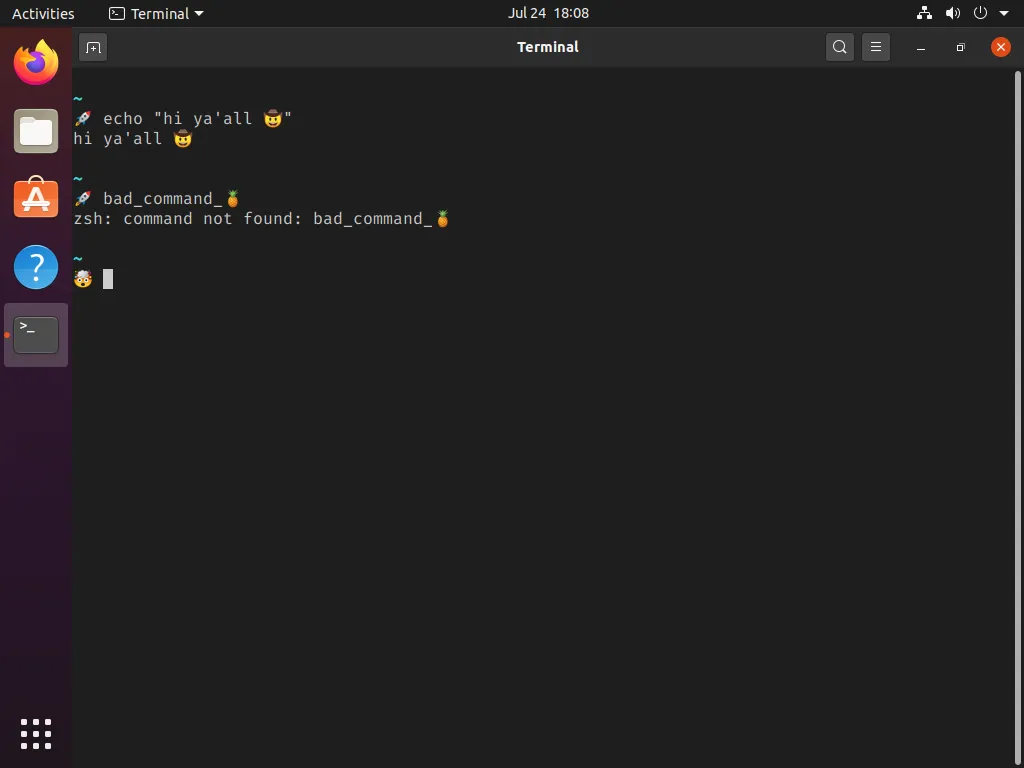1024x768 pixels.
Task: Click Activities in the top bar
Action: tap(43, 14)
